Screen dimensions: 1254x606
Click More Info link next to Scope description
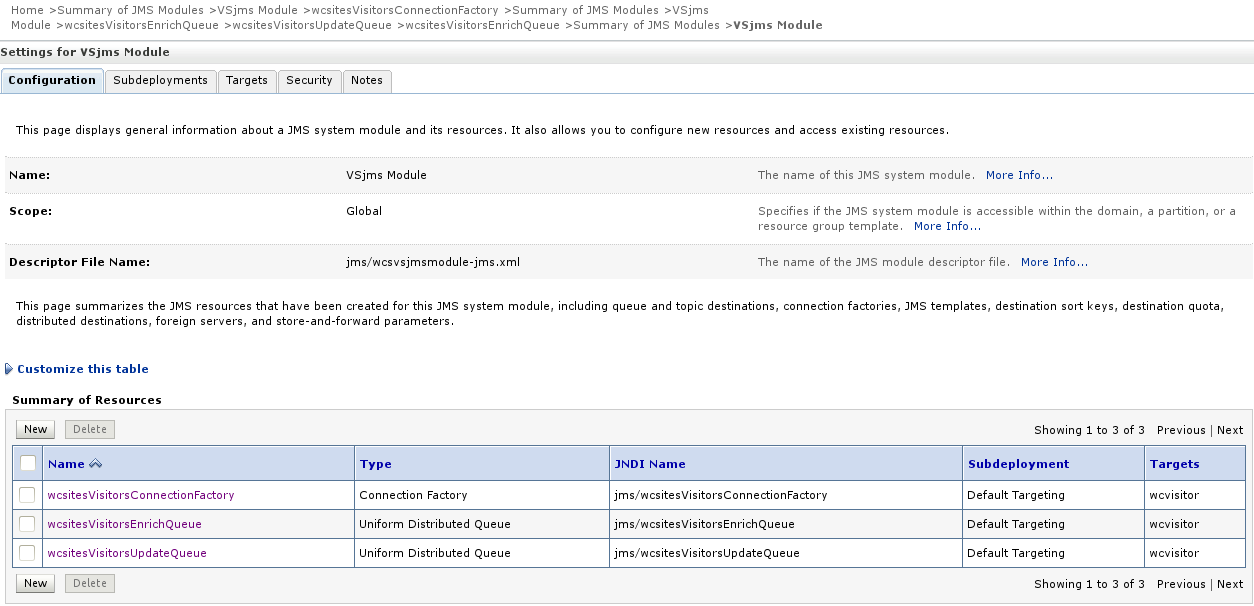point(947,226)
